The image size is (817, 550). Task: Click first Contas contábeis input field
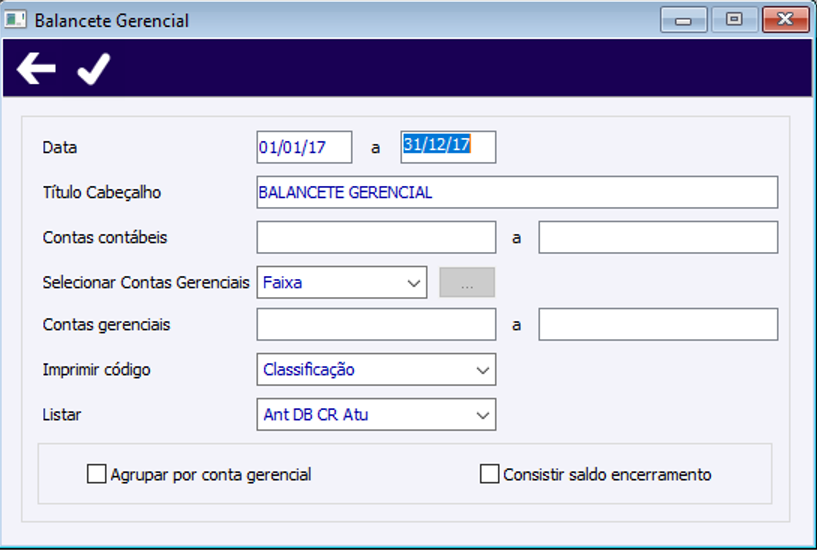pyautogui.click(x=376, y=238)
